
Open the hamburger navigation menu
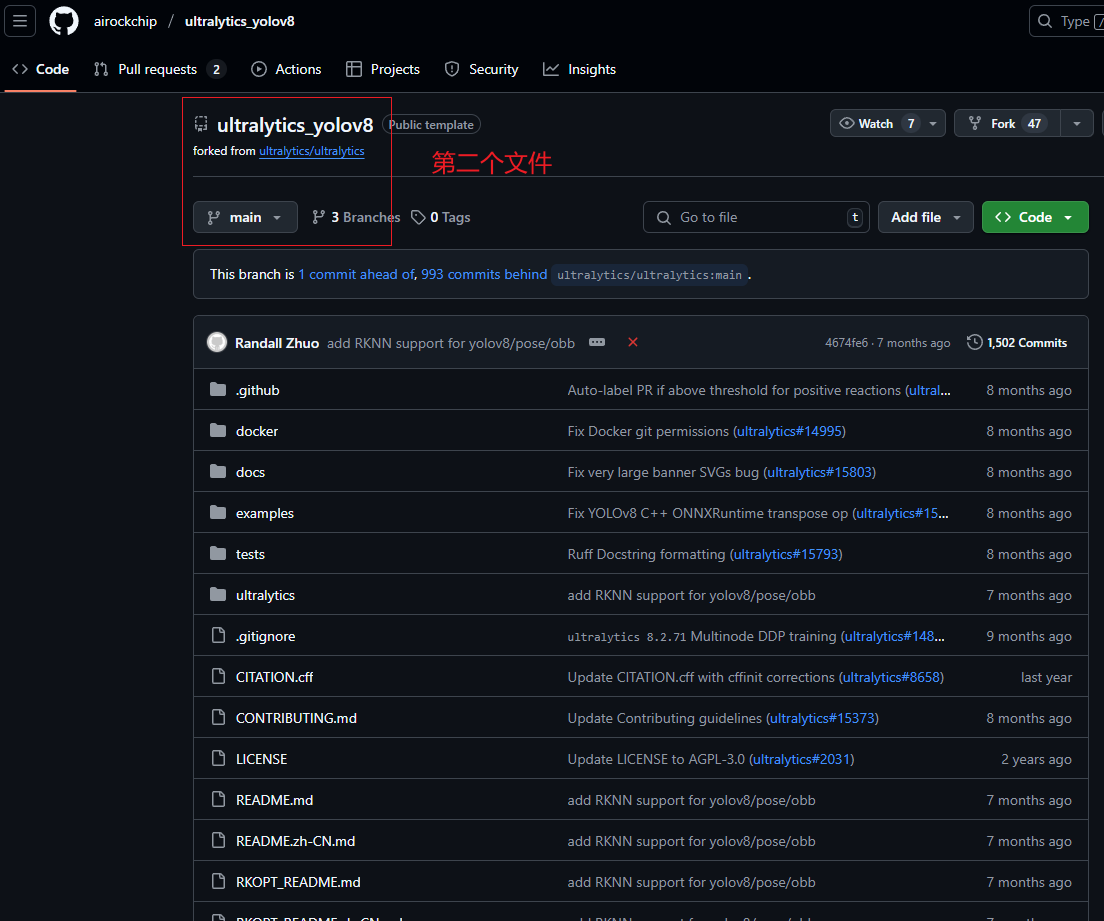20,21
